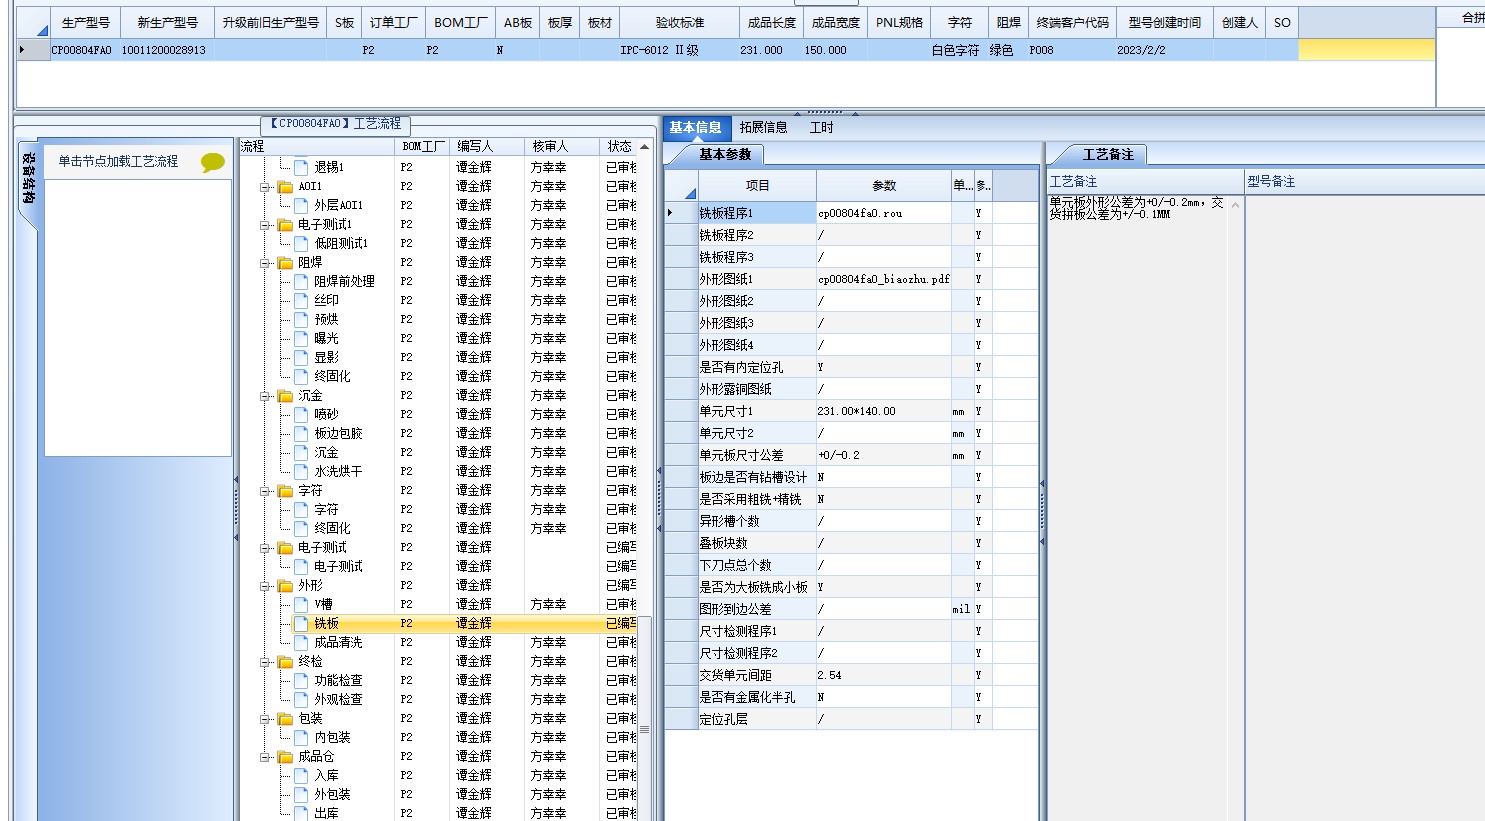Click the document icon of 外层AOI1
Viewport: 1485px width, 821px height.
(301, 205)
